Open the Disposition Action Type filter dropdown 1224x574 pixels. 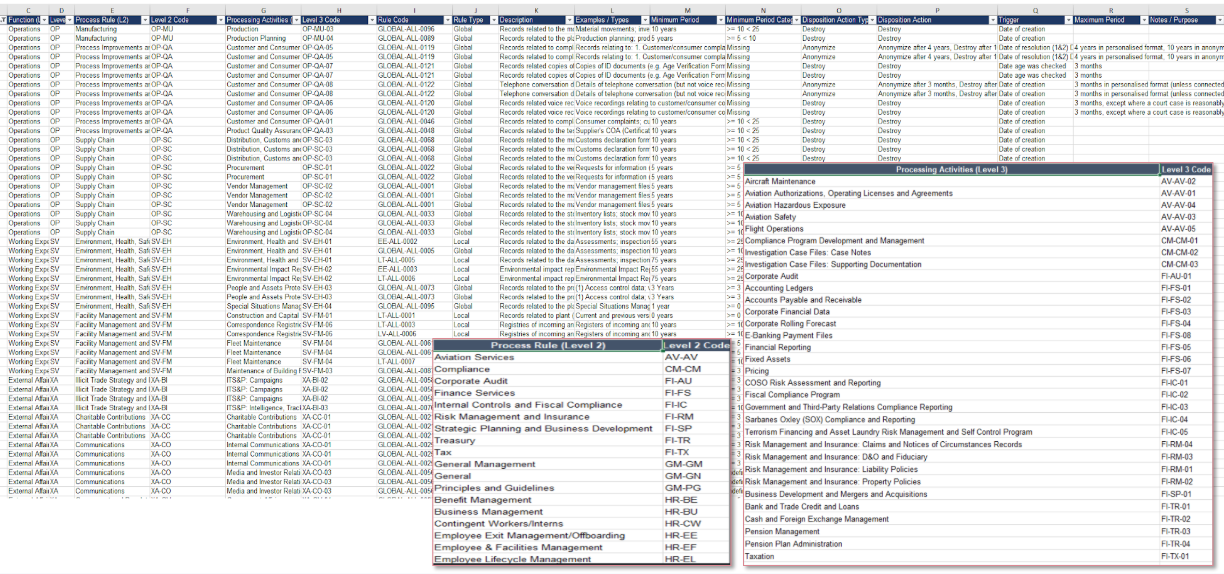pyautogui.click(x=872, y=20)
